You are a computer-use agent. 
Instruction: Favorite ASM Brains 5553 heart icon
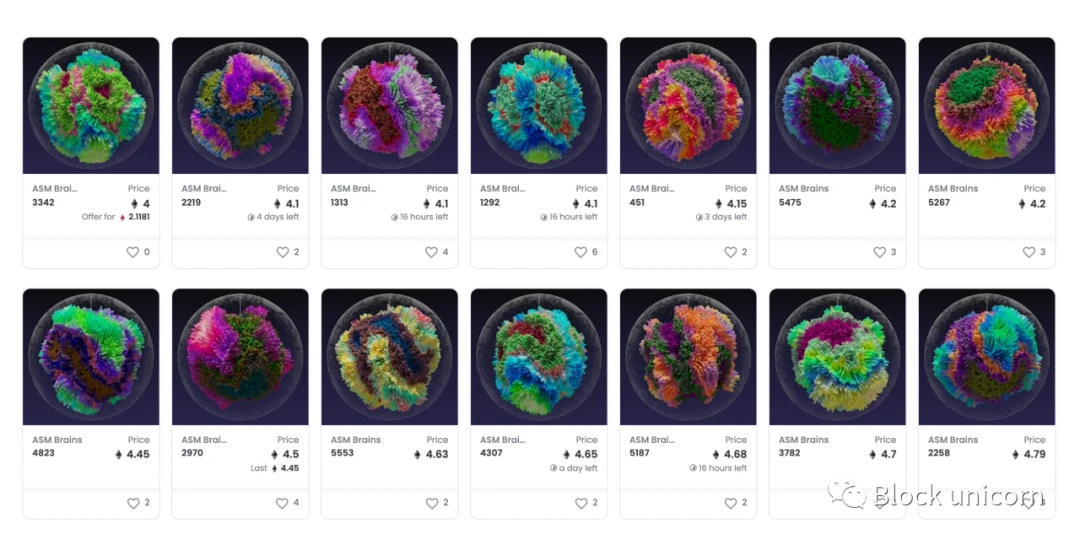point(431,503)
